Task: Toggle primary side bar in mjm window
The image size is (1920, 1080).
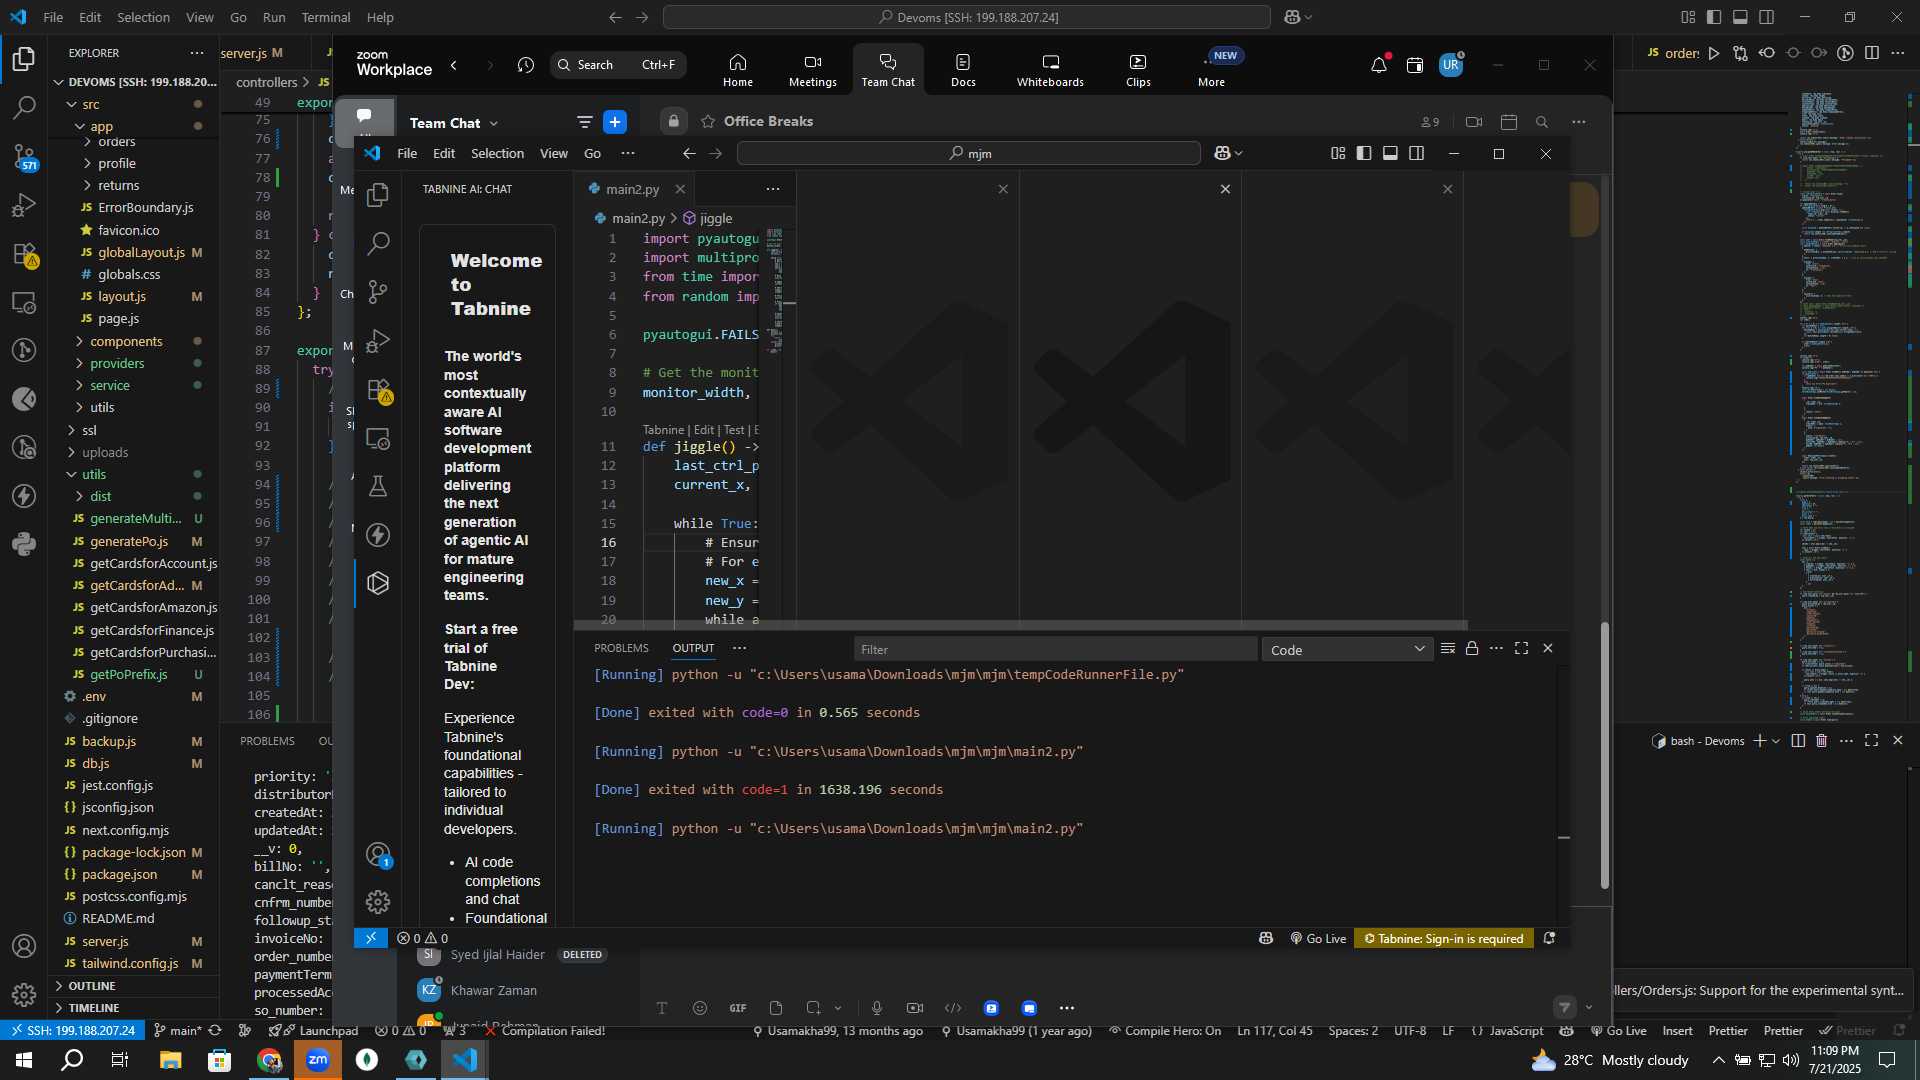Action: pos(1364,153)
